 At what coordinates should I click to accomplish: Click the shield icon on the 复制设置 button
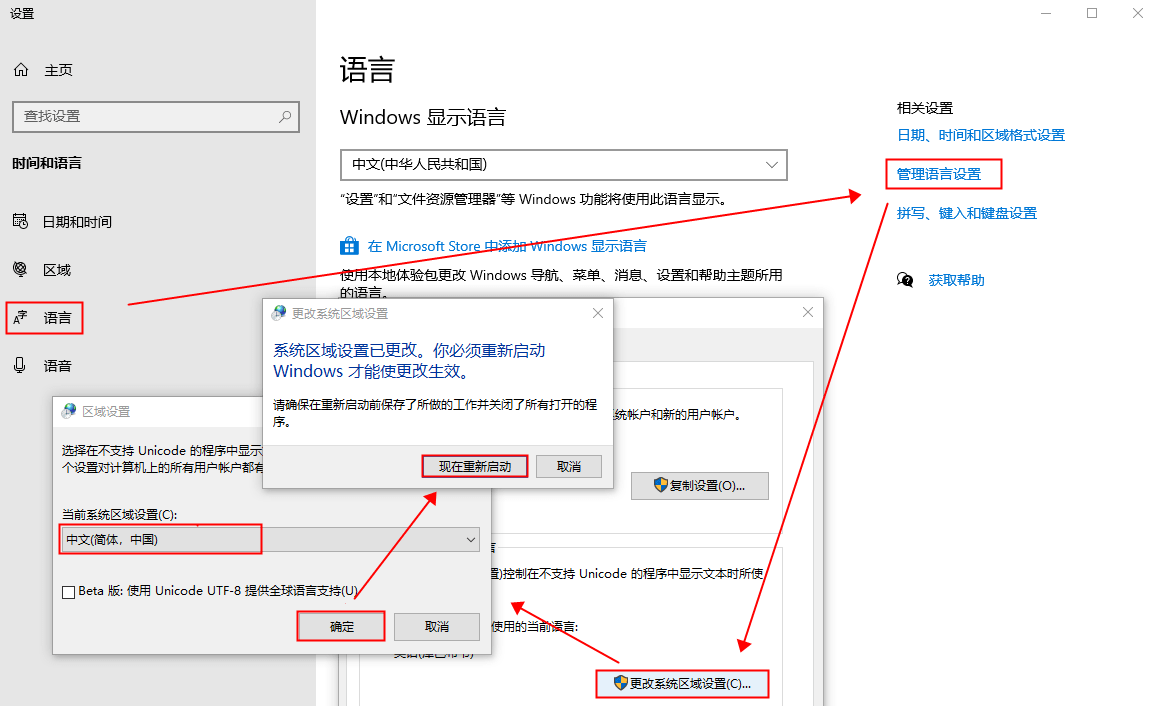pos(660,485)
